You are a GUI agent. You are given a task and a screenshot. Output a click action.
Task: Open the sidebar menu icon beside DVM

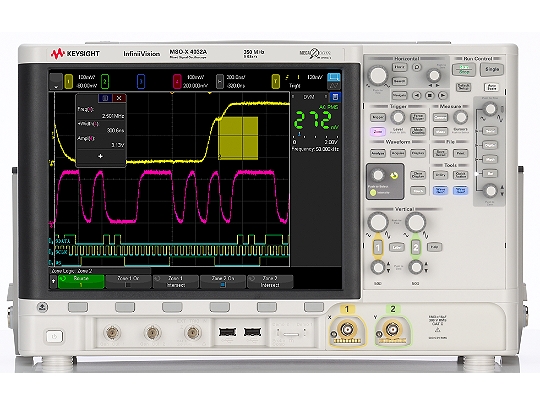pos(334,97)
